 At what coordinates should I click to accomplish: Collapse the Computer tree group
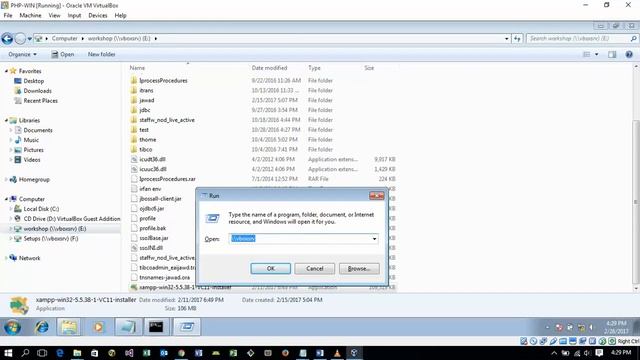click(x=6, y=199)
